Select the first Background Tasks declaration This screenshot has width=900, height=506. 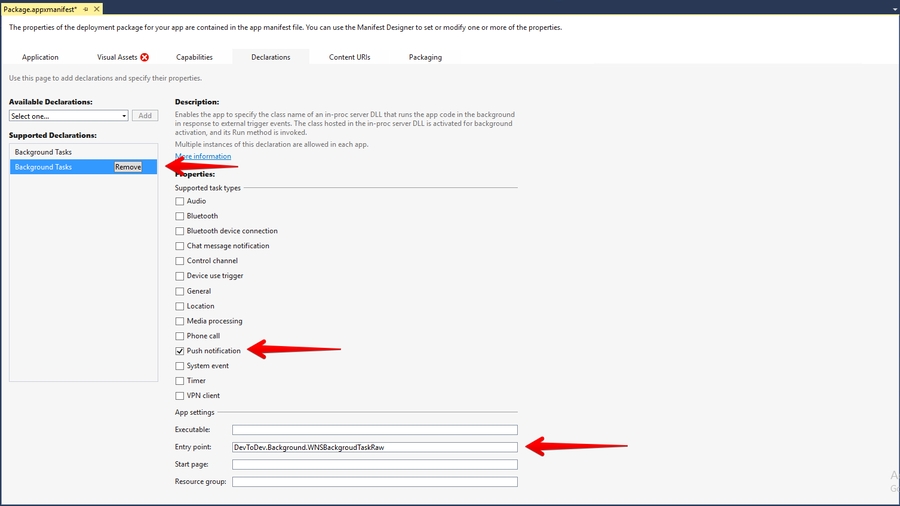click(44, 152)
